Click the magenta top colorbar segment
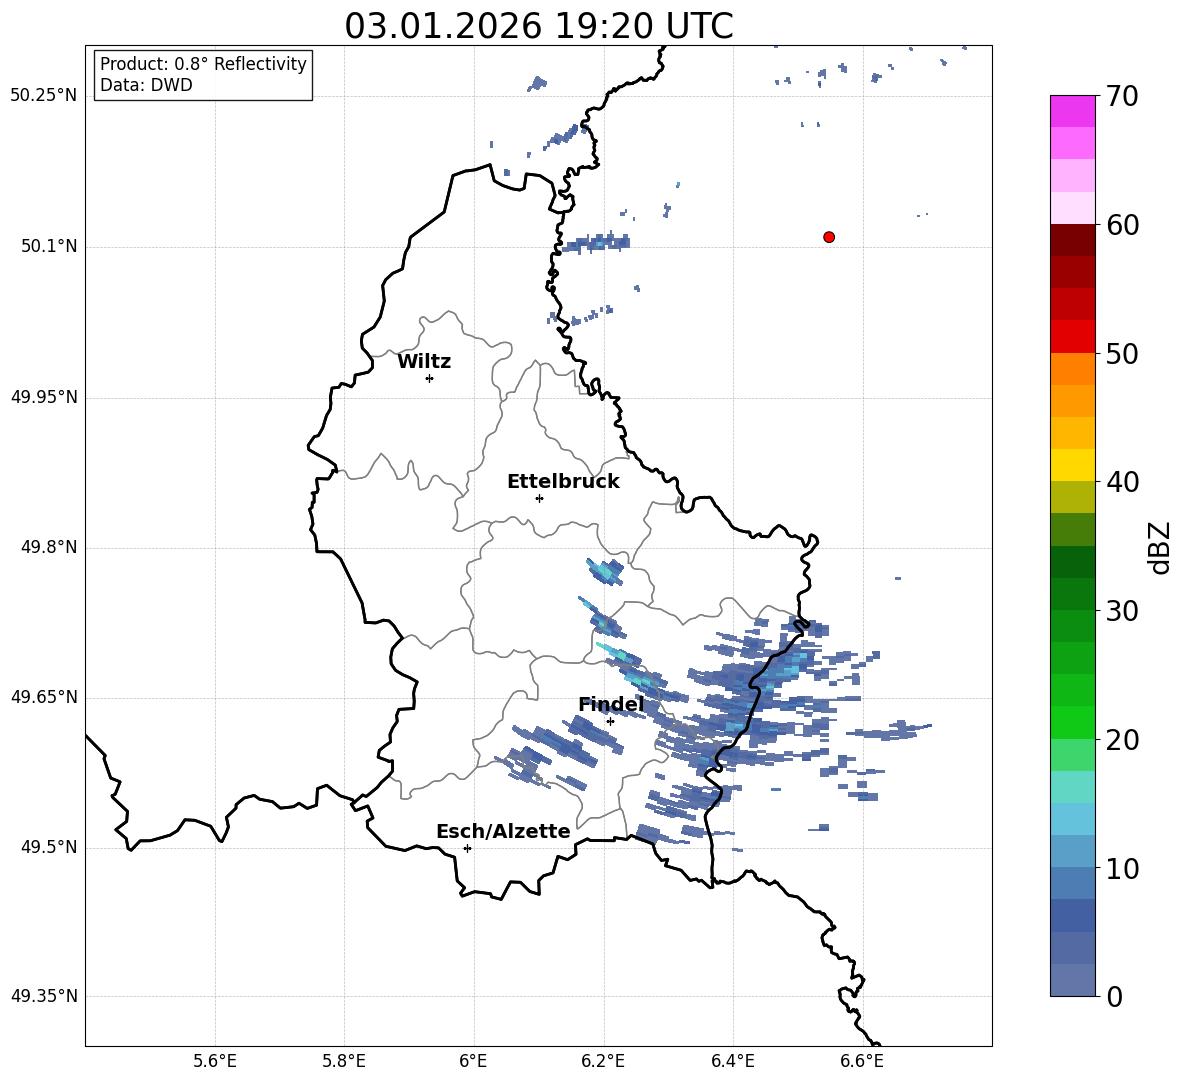The height and width of the screenshot is (1081, 1184). (1073, 111)
